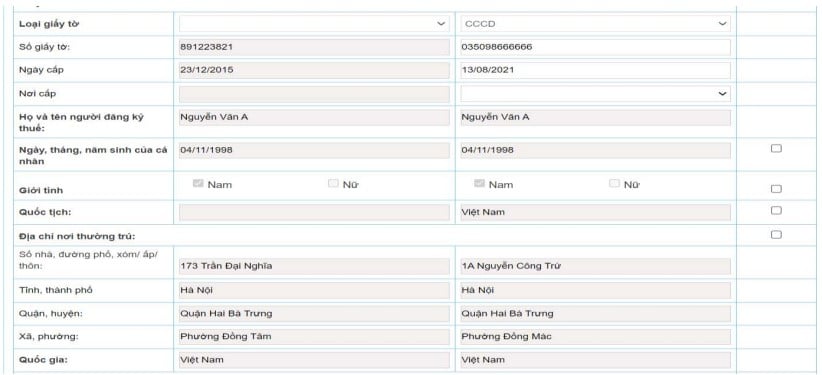Click document number field 035098666666
This screenshot has width=822, height=375.
595,47
